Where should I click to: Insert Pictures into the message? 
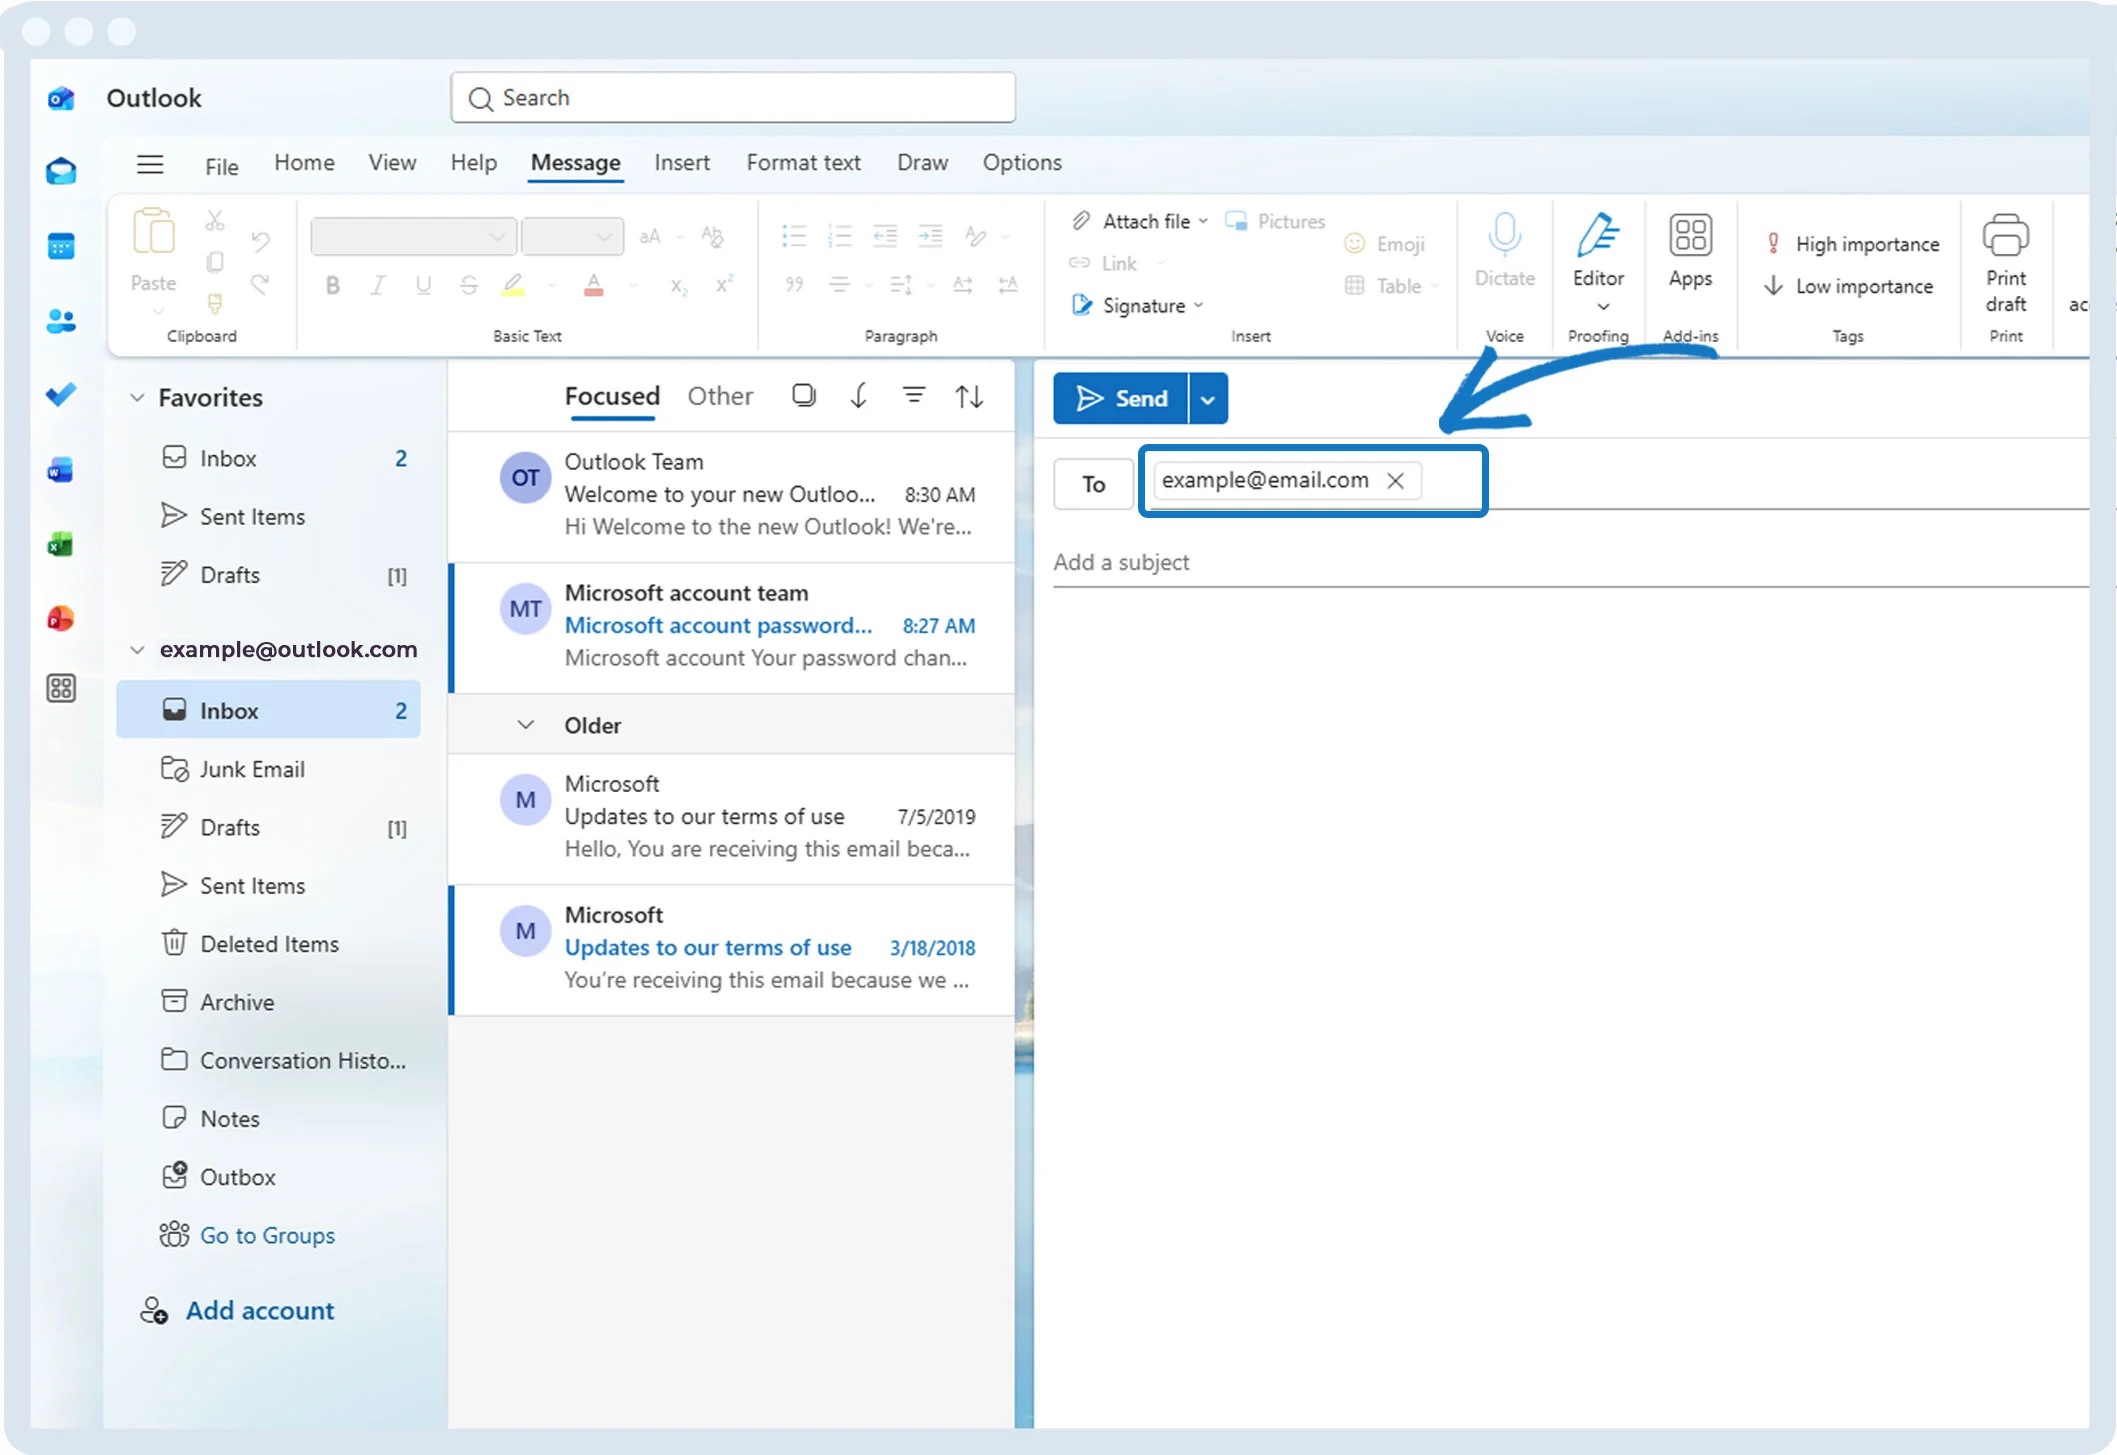pos(1276,221)
